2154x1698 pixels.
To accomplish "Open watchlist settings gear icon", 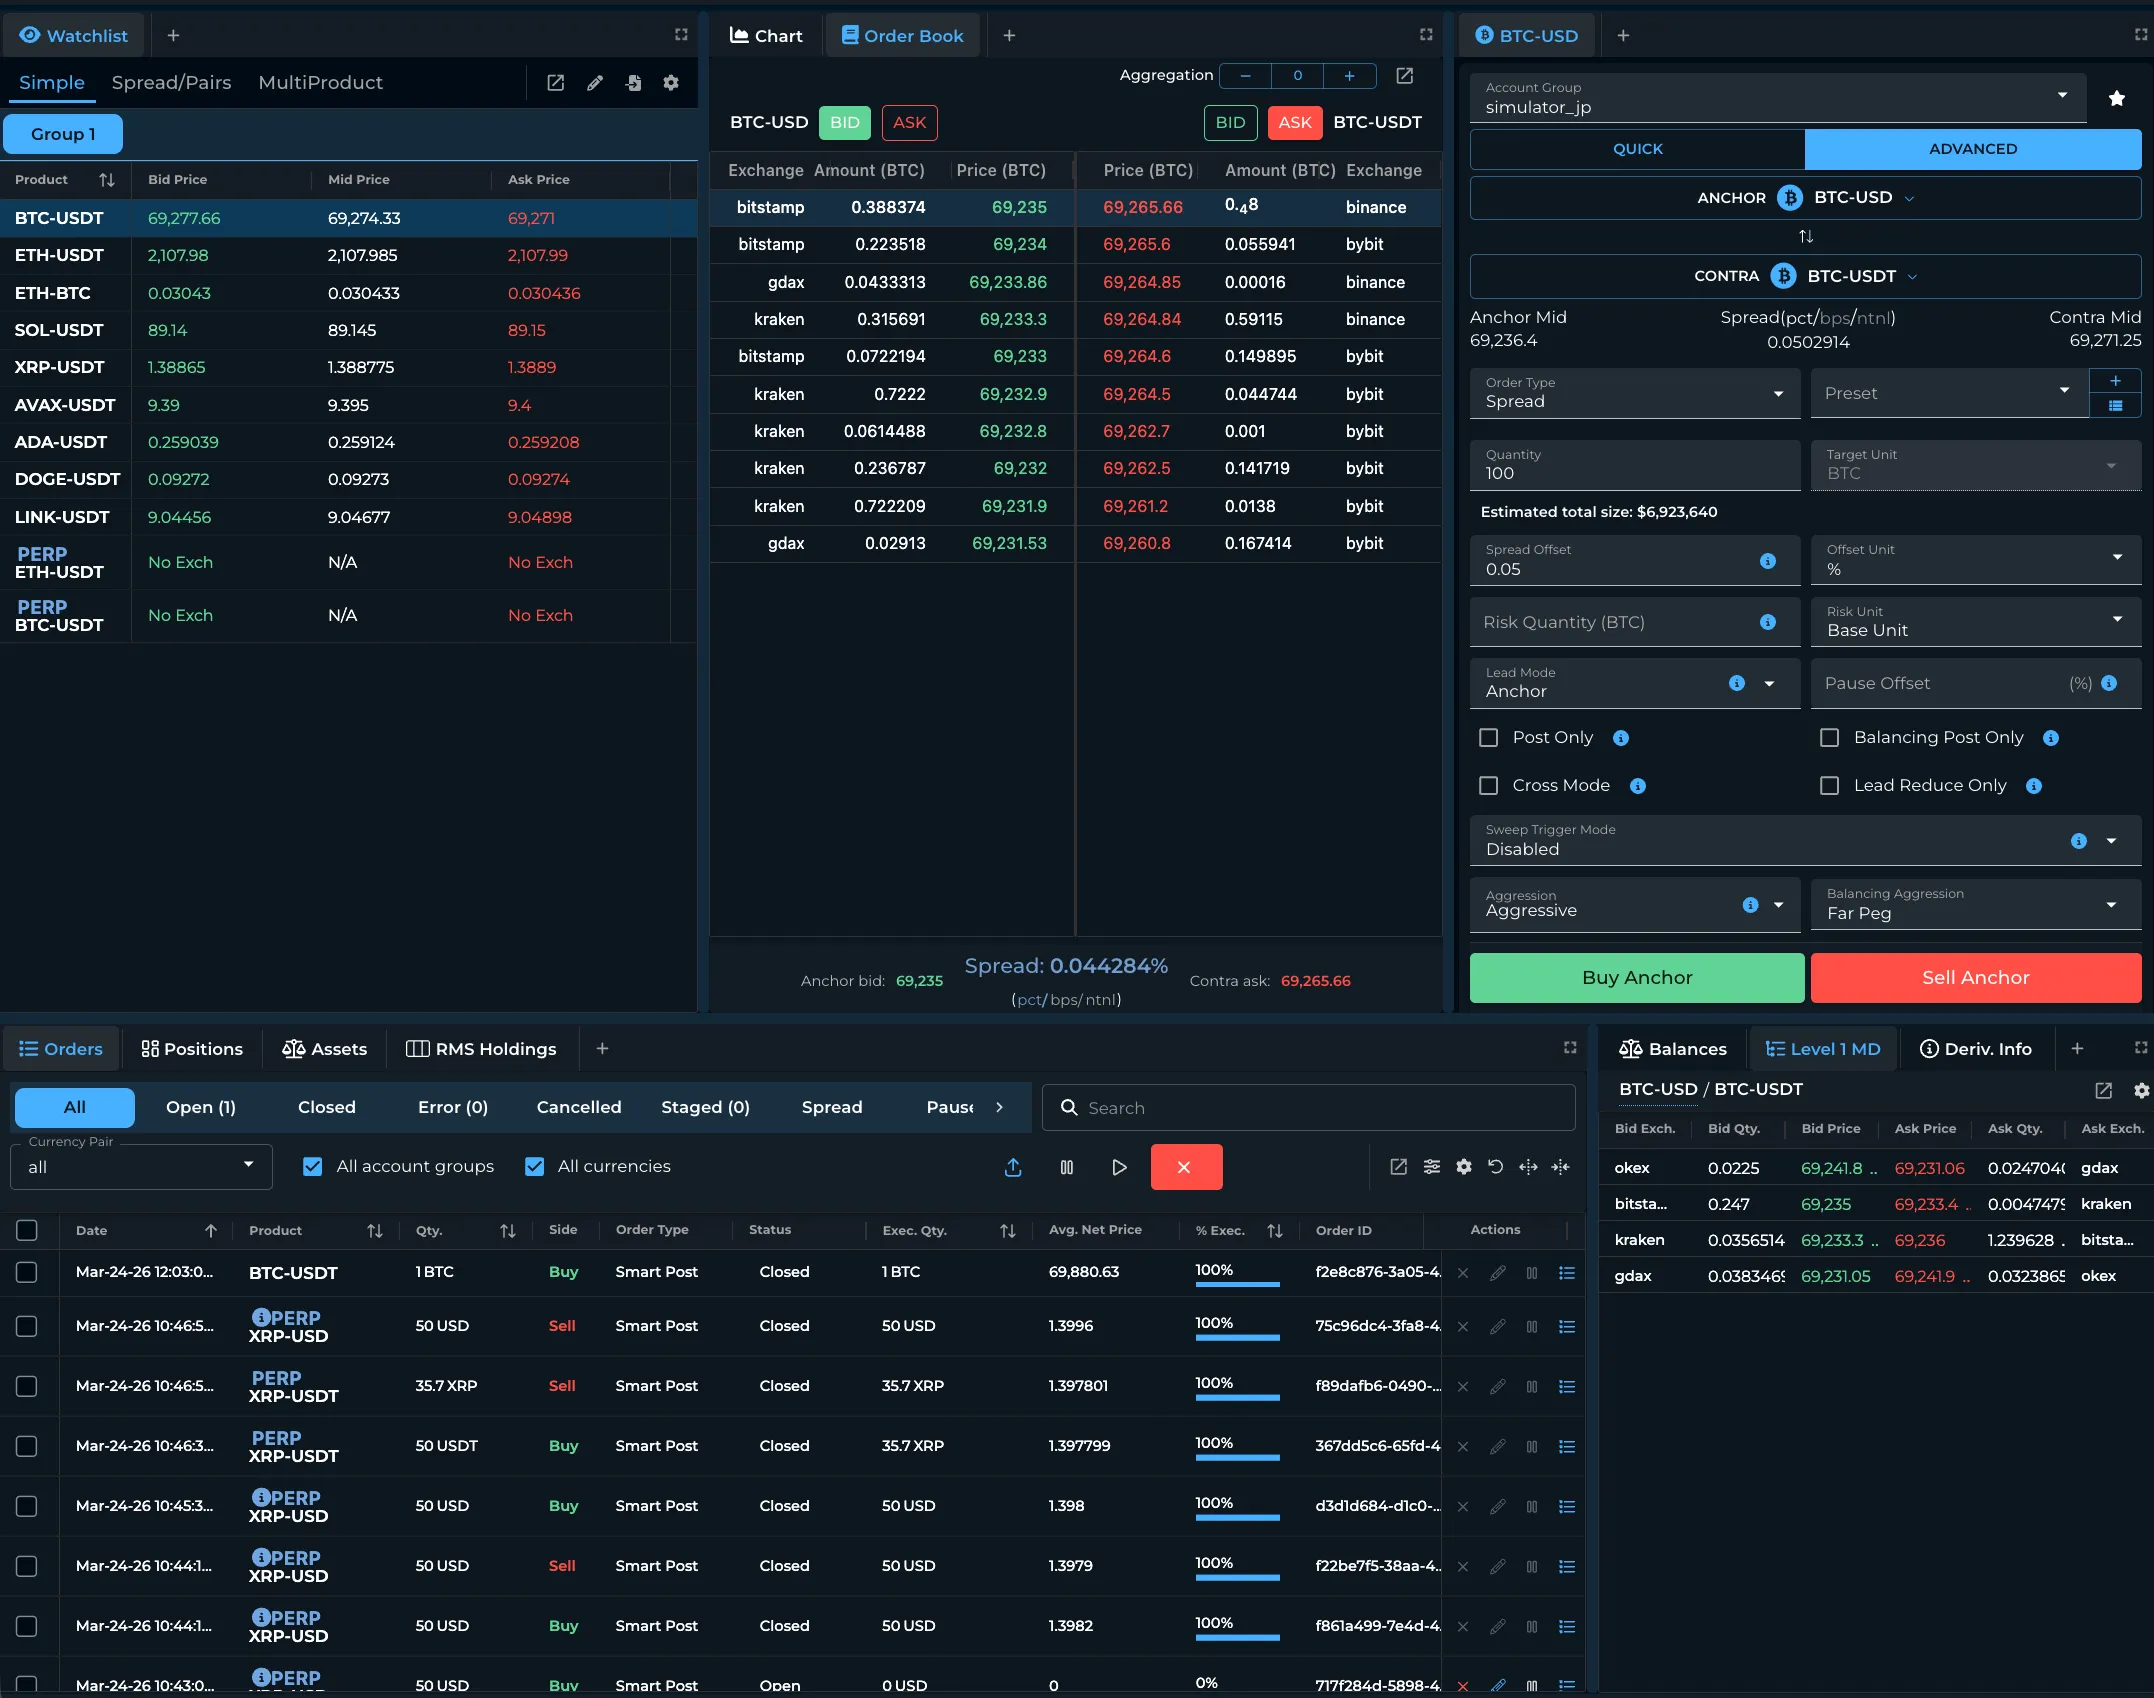I will tap(671, 83).
